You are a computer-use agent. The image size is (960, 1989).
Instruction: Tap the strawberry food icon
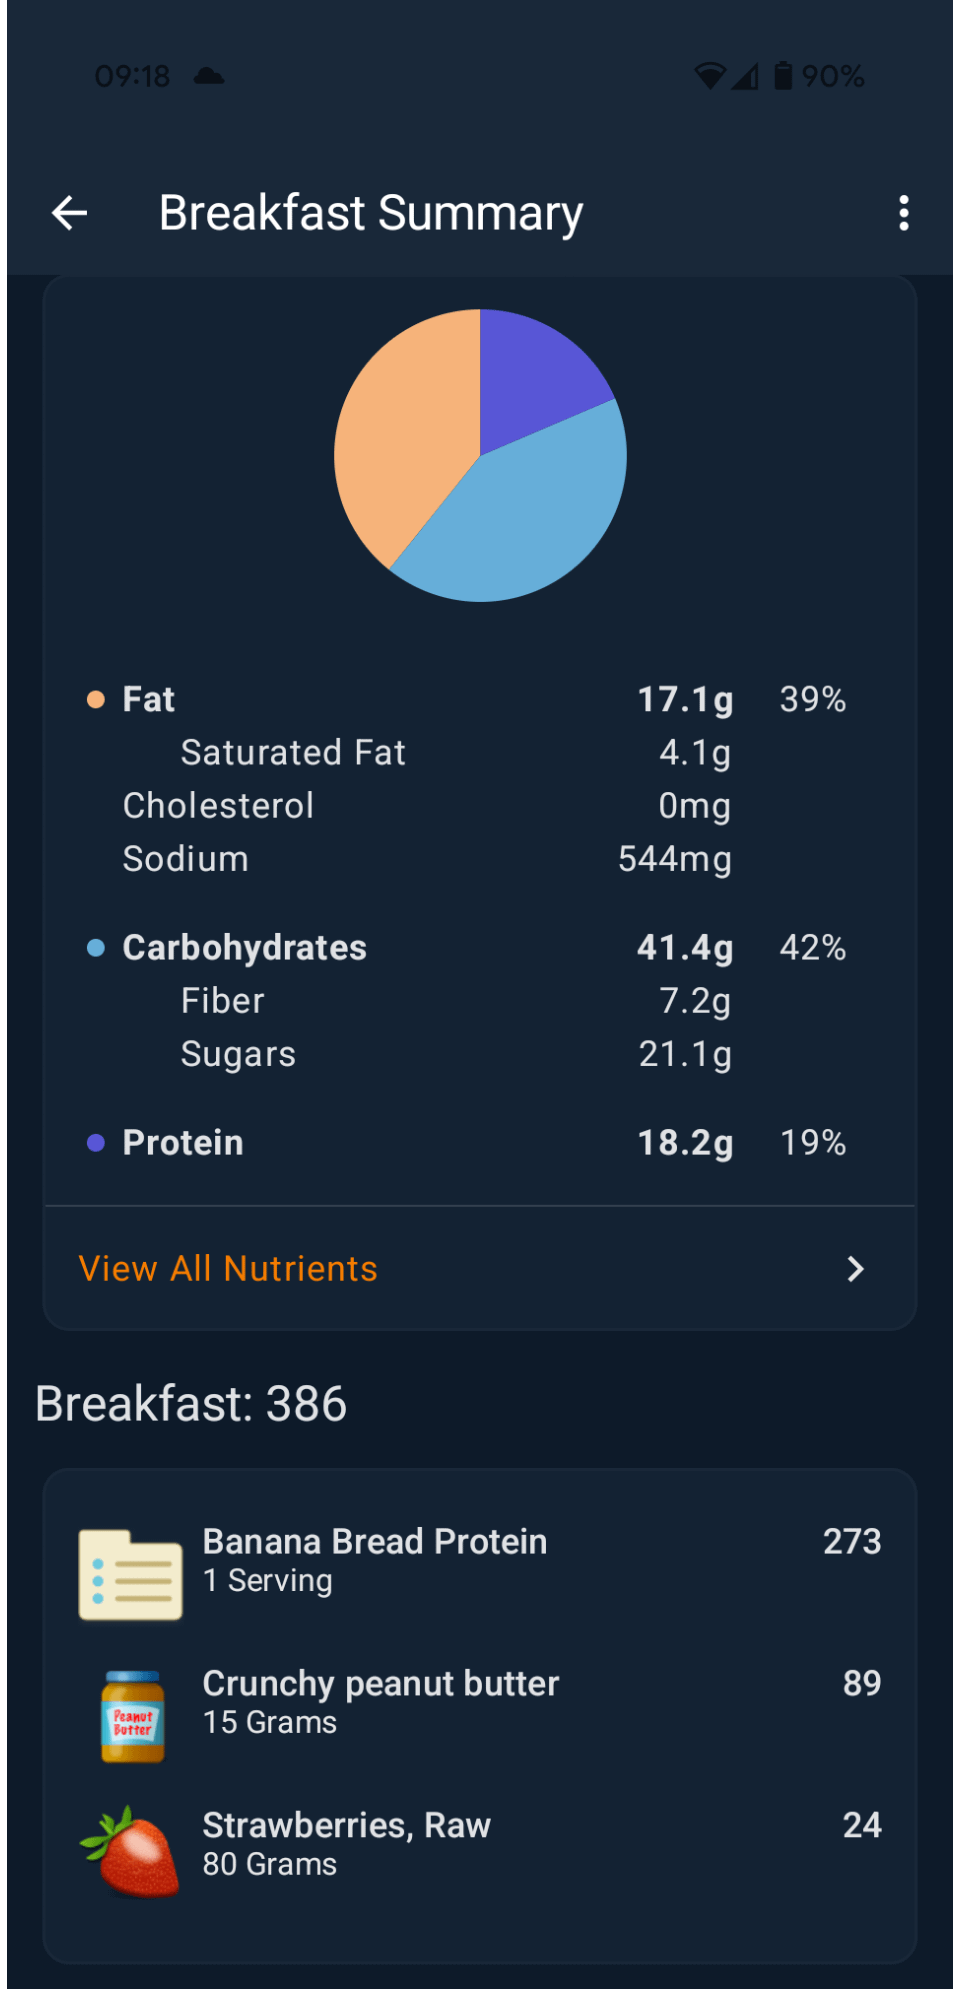pos(131,1851)
